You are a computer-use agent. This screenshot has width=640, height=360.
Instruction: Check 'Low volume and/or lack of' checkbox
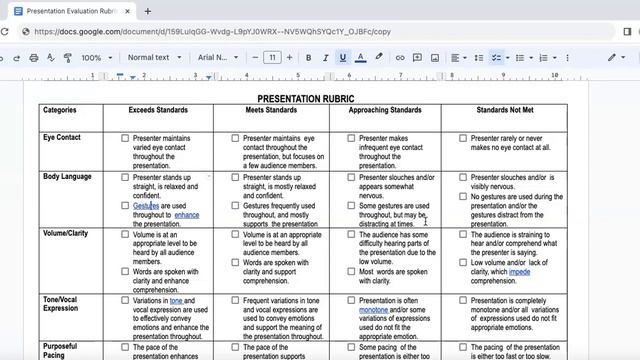[463, 262]
